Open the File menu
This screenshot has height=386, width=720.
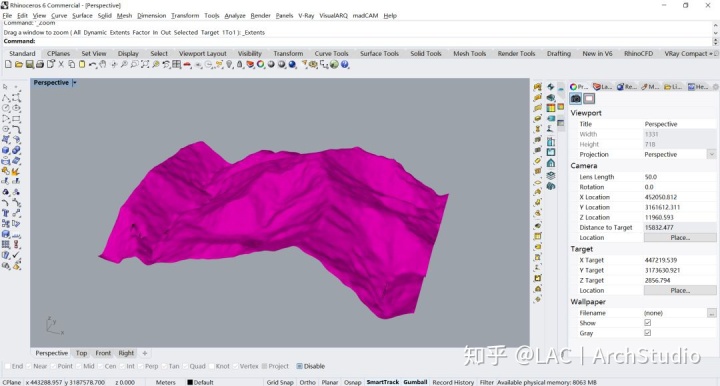coord(7,16)
